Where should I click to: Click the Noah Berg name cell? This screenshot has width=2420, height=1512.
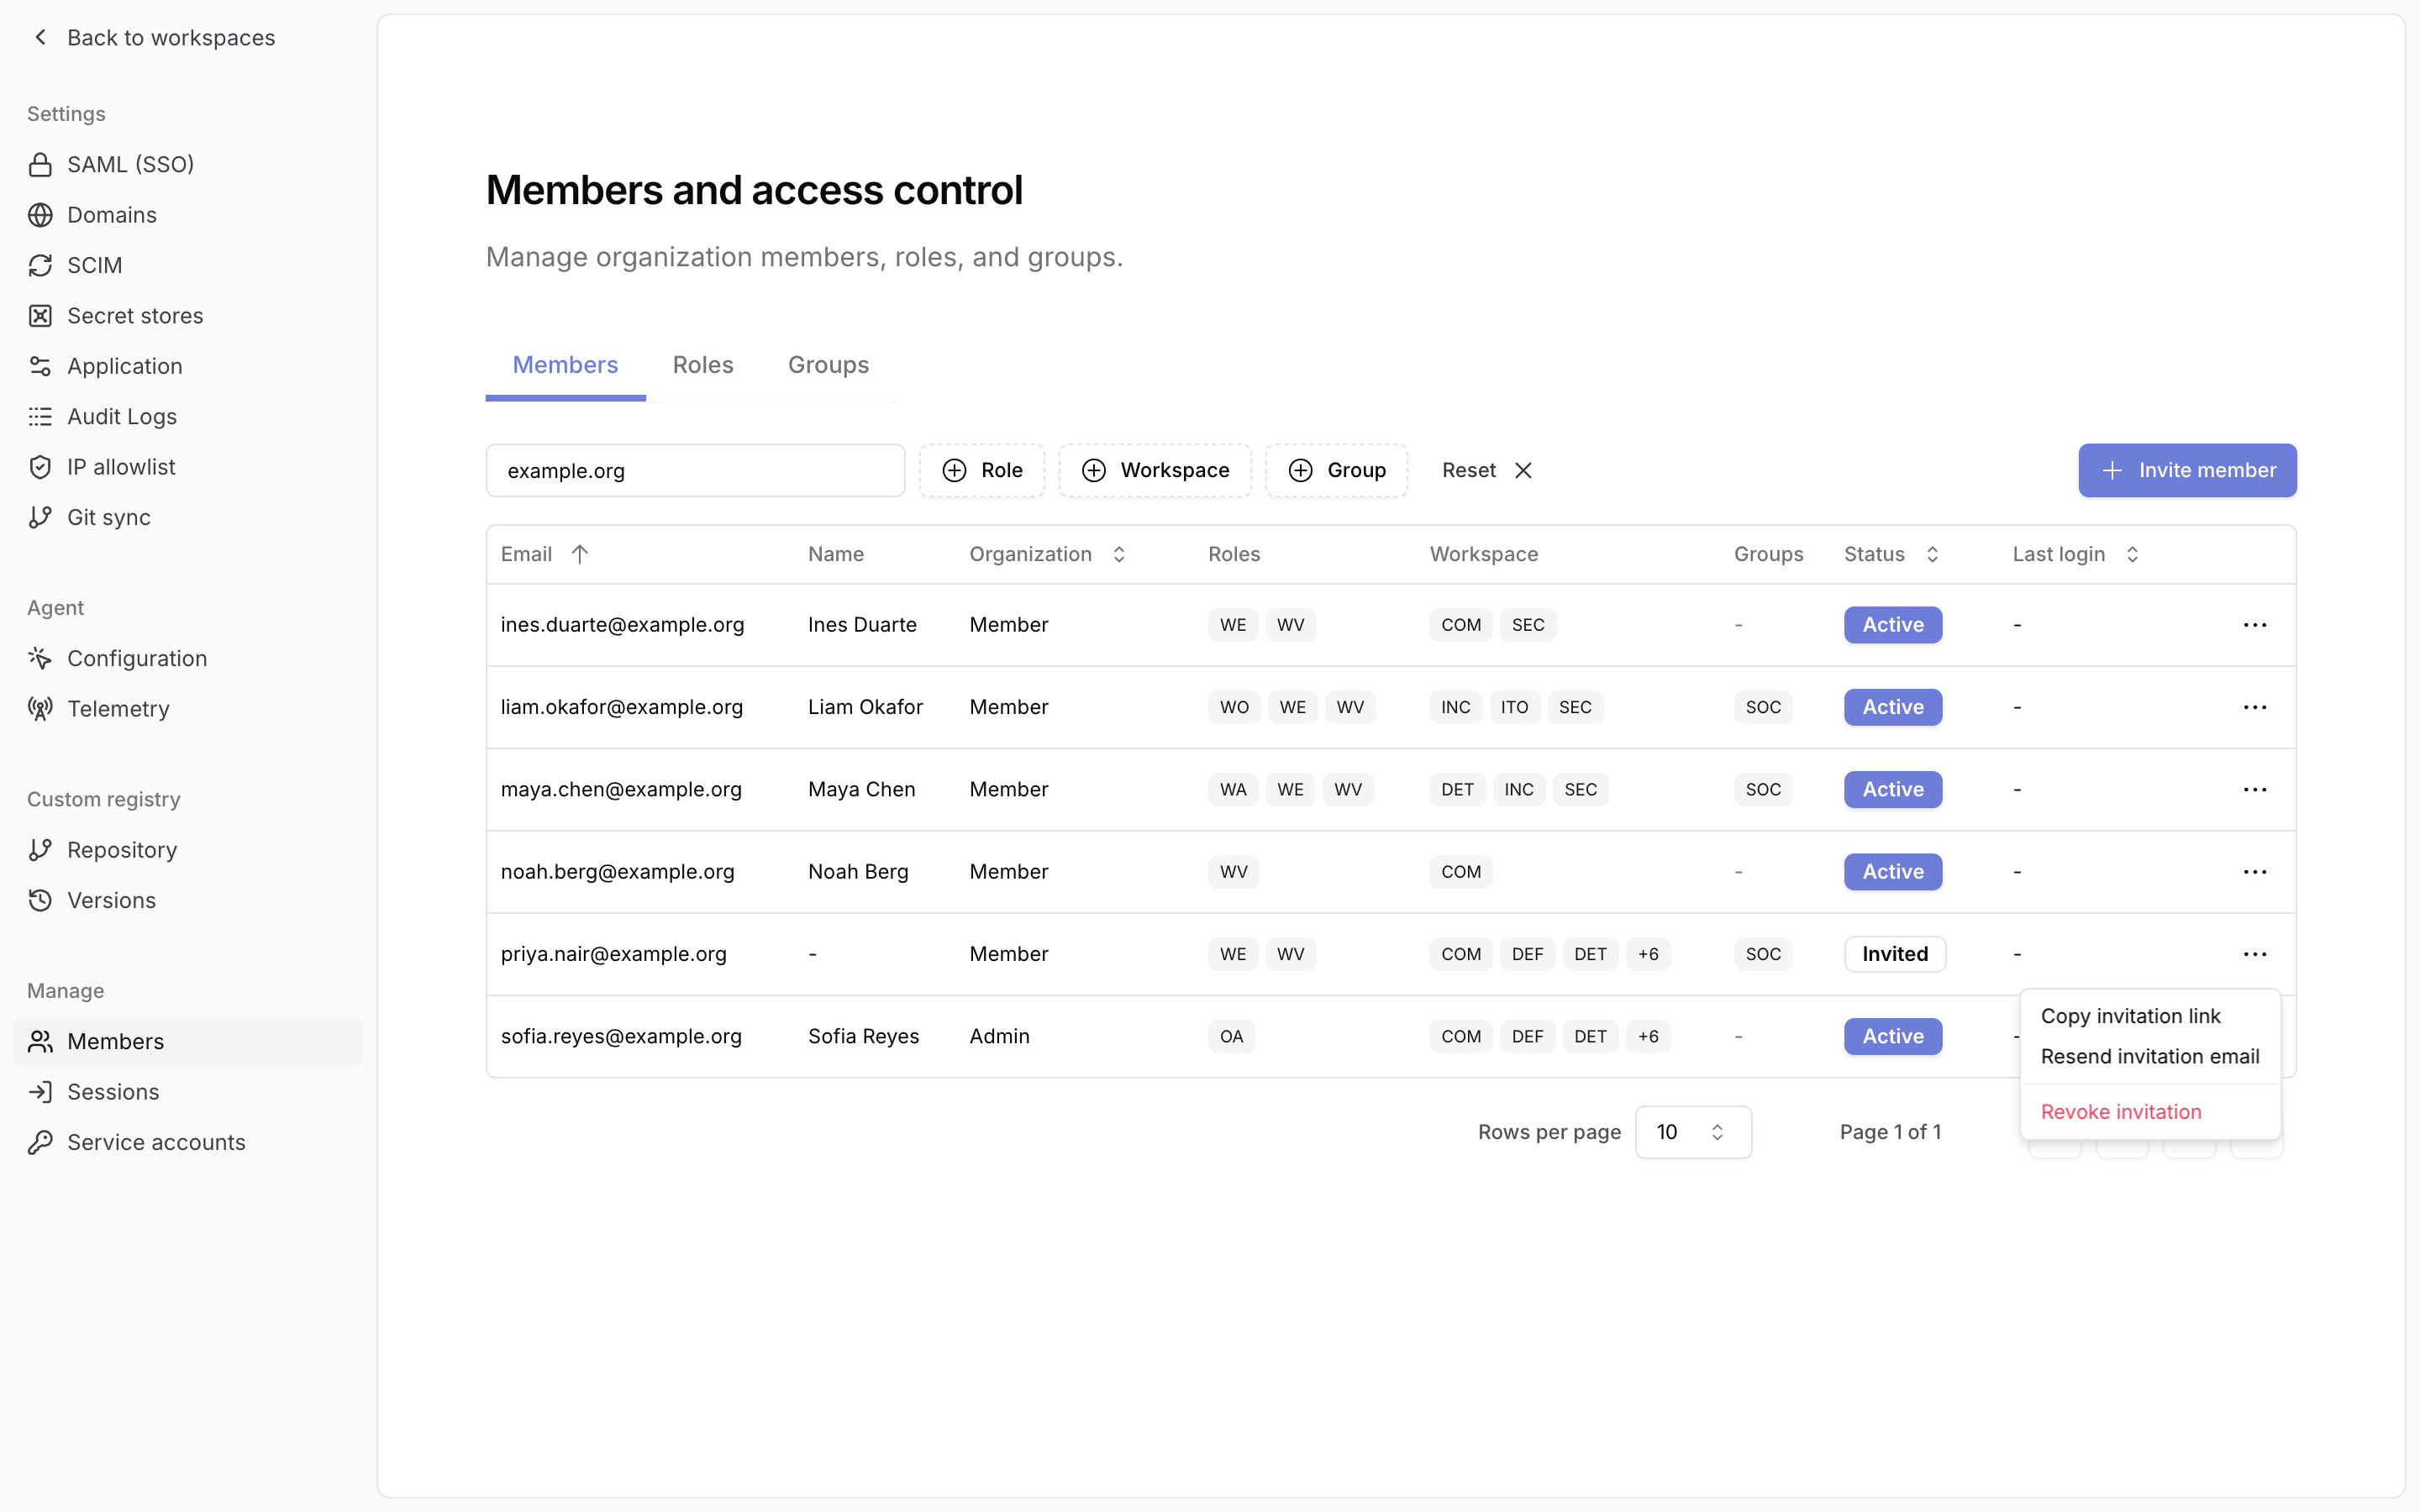pyautogui.click(x=858, y=872)
